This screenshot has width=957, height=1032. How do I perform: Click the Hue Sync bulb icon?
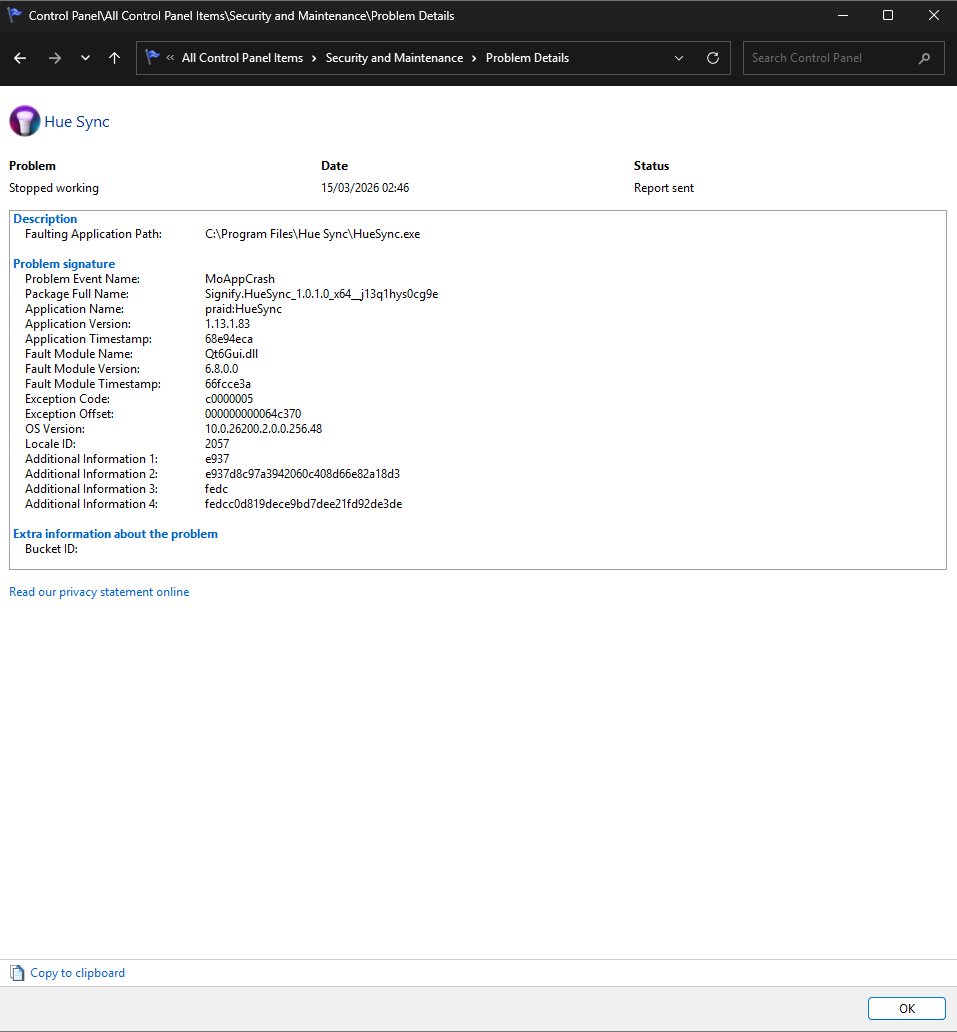click(25, 121)
